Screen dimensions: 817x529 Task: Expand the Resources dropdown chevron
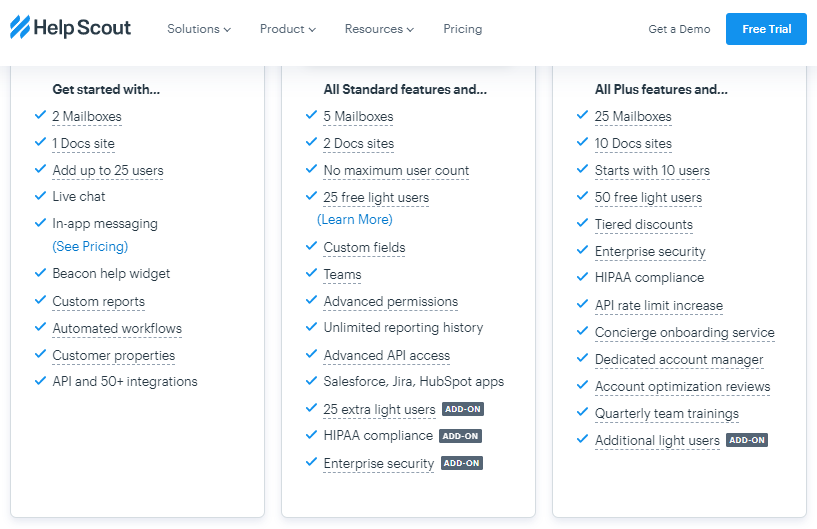(x=411, y=30)
